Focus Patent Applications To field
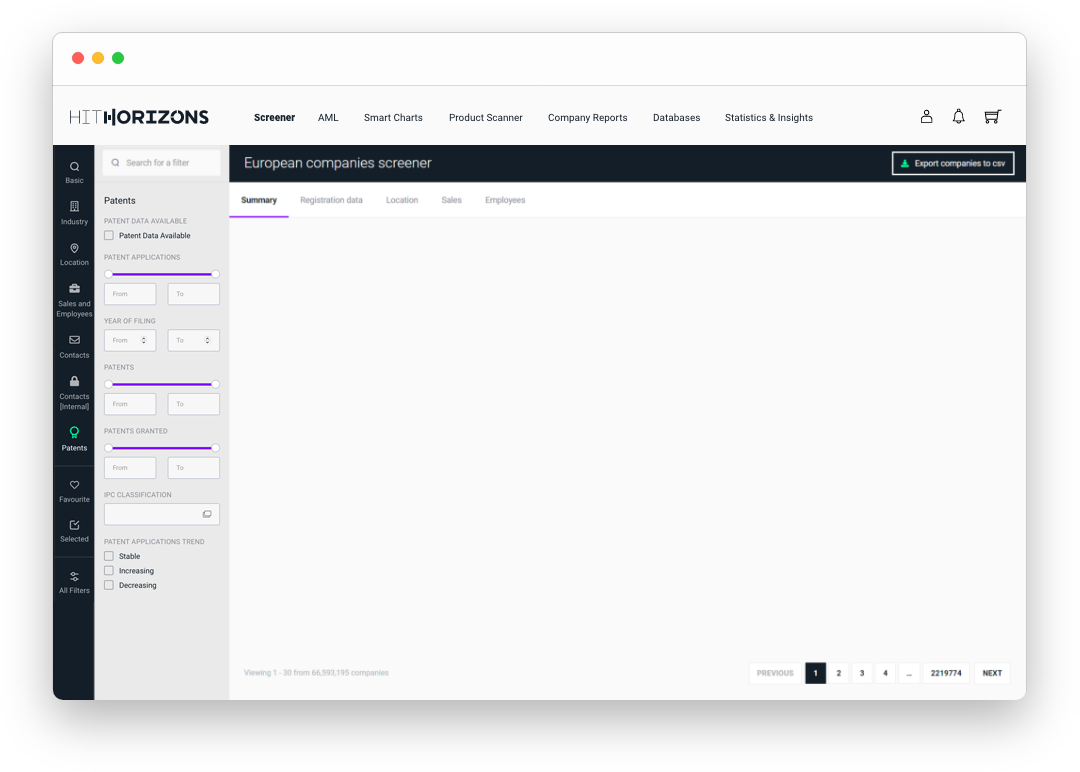Viewport: 1080px width, 772px height. (194, 294)
